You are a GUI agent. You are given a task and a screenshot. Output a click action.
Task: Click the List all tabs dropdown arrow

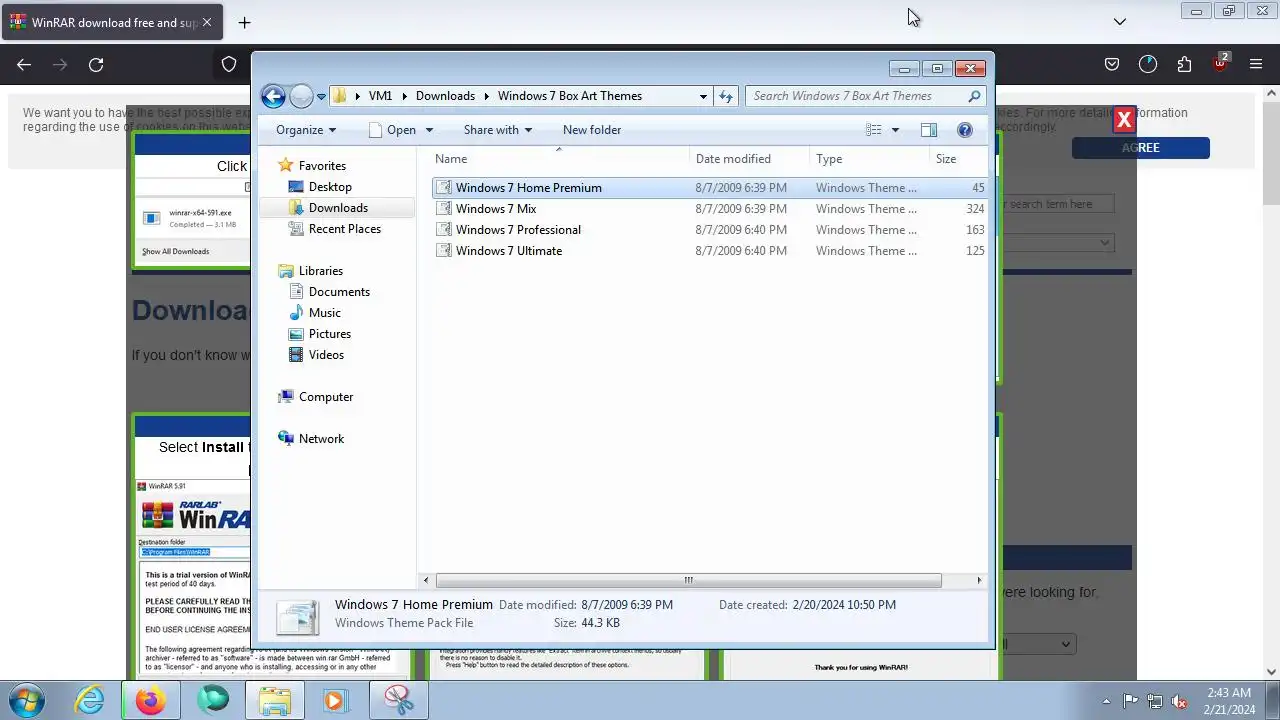coord(1120,22)
